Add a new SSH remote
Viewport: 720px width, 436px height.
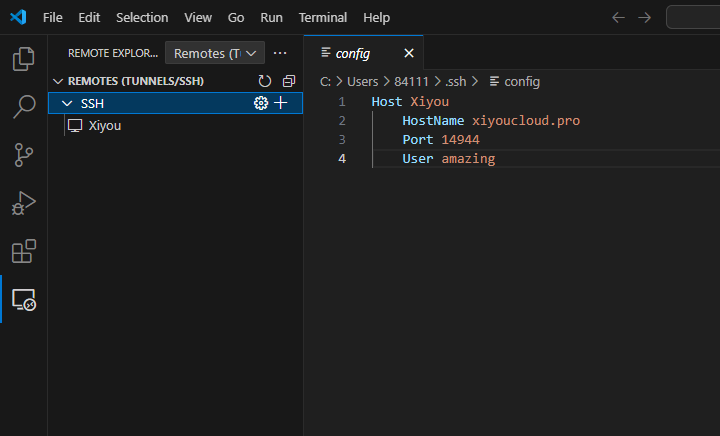pyautogui.click(x=281, y=103)
